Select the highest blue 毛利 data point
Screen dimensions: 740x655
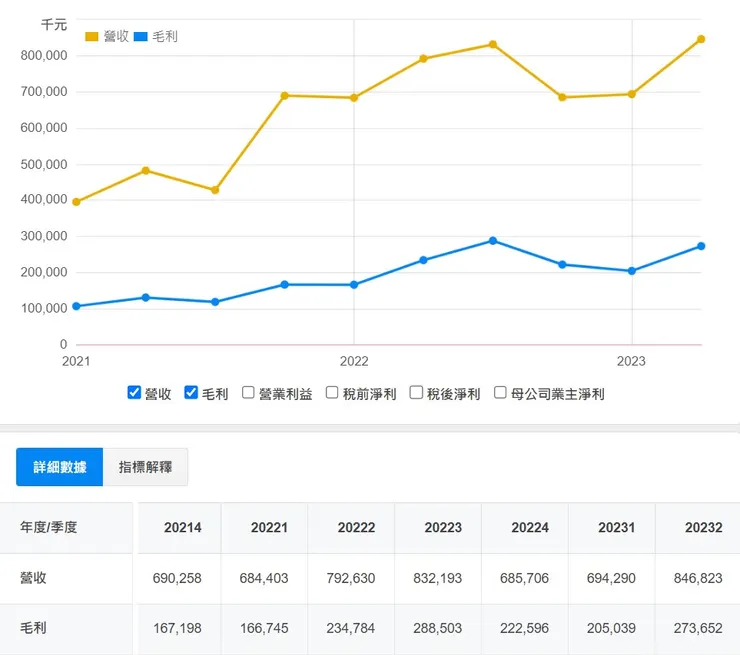pyautogui.click(x=493, y=241)
